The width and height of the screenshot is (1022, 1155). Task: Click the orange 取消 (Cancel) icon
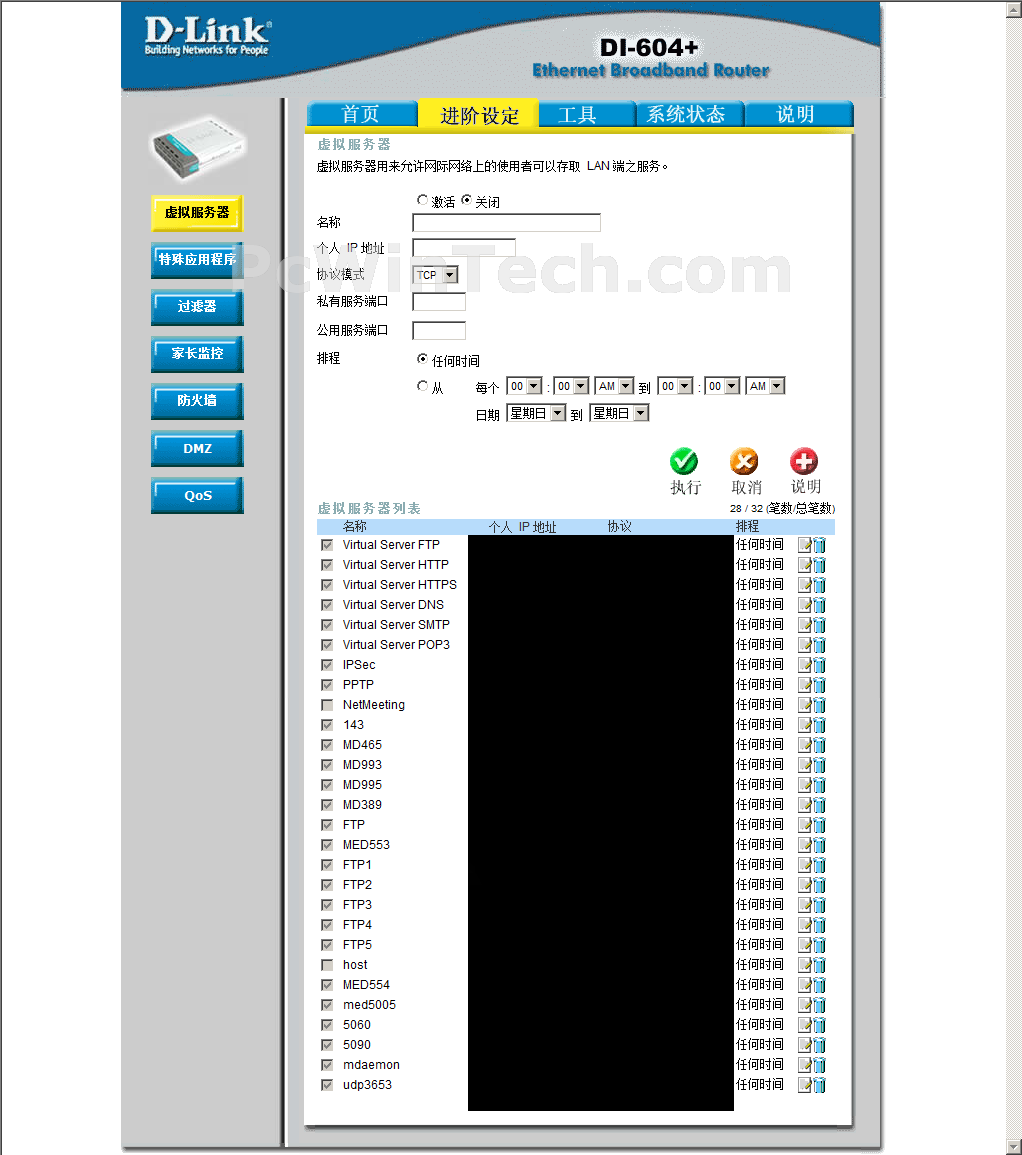coord(744,461)
